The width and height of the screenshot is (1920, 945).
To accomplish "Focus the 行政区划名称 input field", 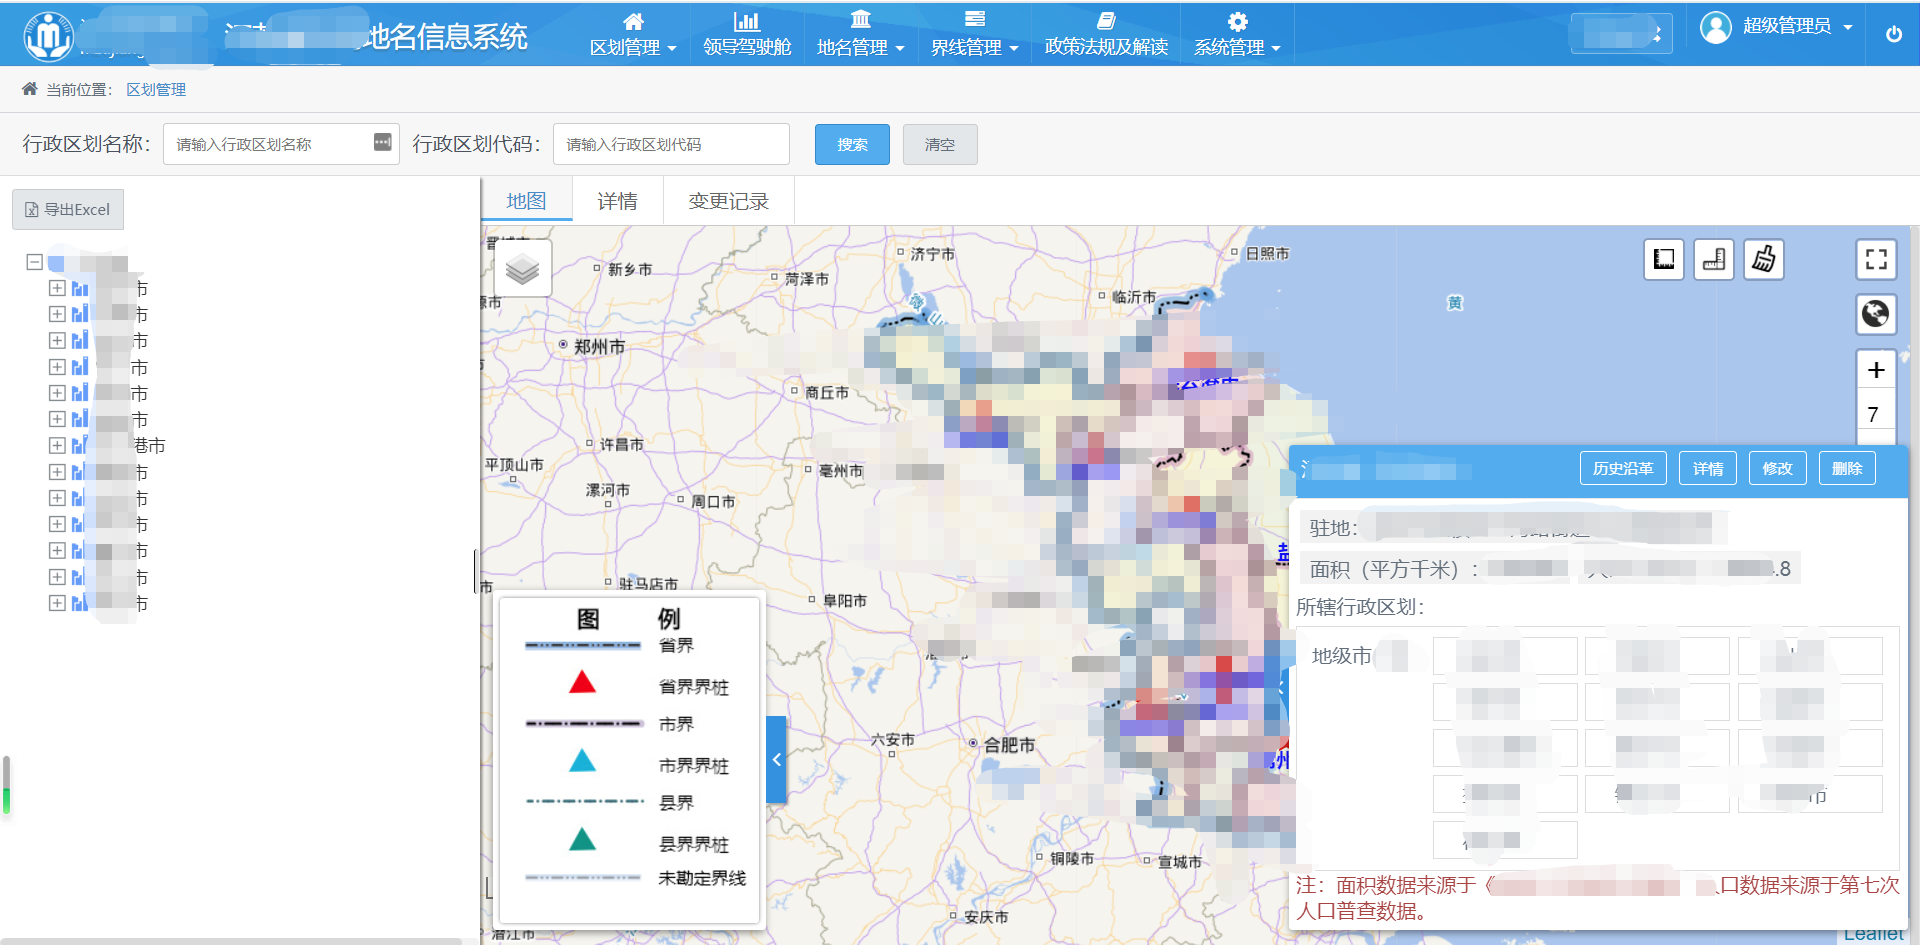I will tap(281, 144).
